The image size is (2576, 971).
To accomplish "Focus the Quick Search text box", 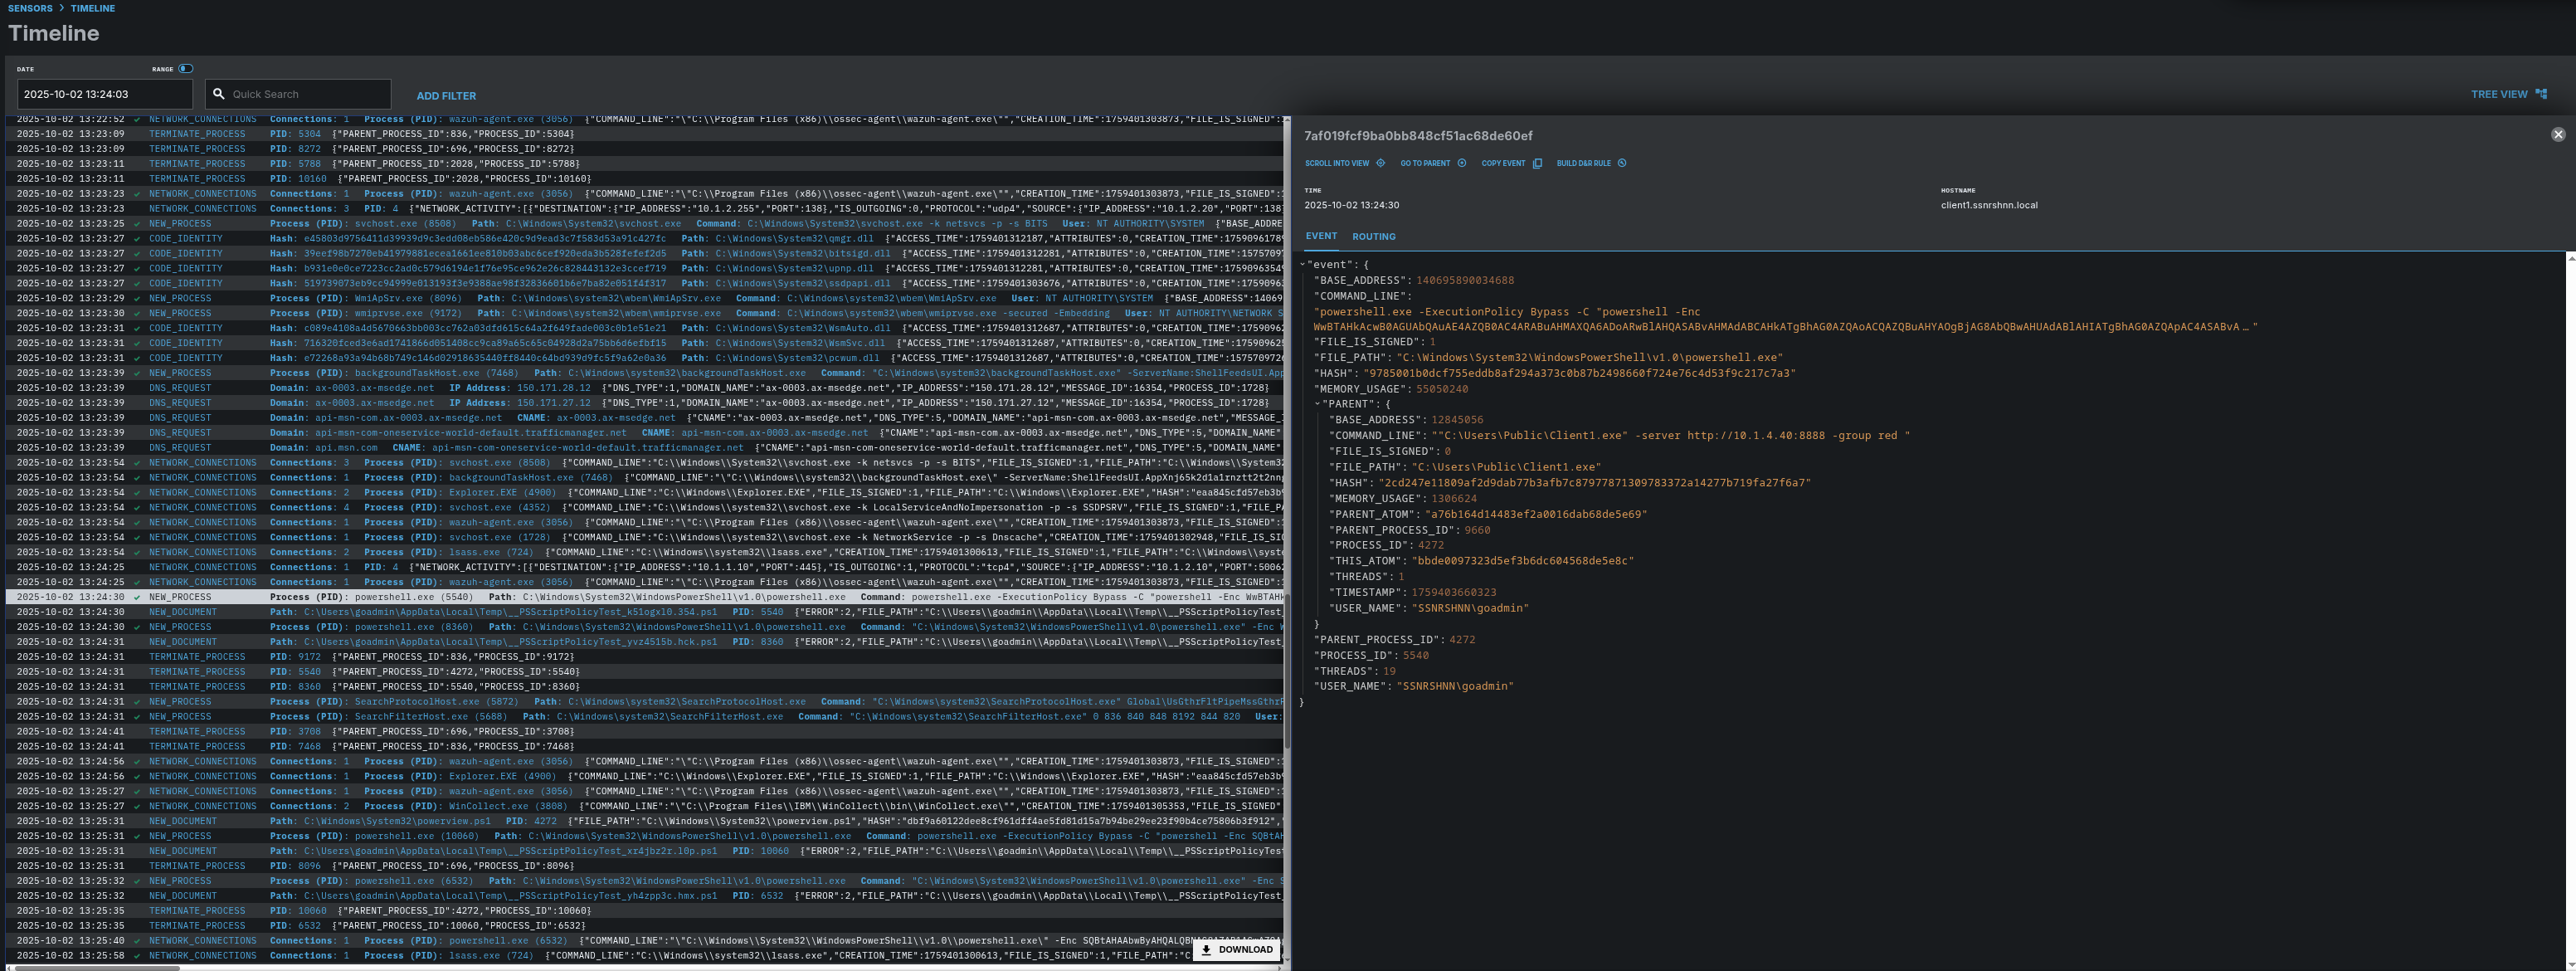I will click(307, 94).
